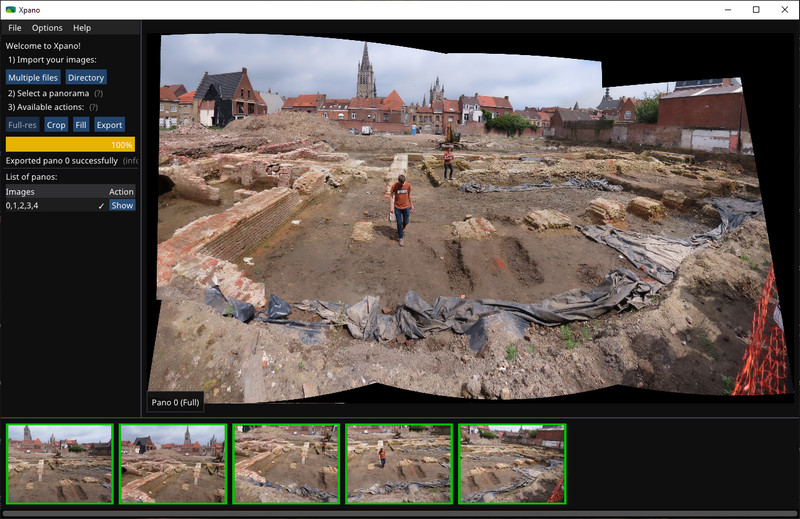The height and width of the screenshot is (519, 800).
Task: Click the 'Welcome to Xpano!' text
Action: tap(43, 46)
